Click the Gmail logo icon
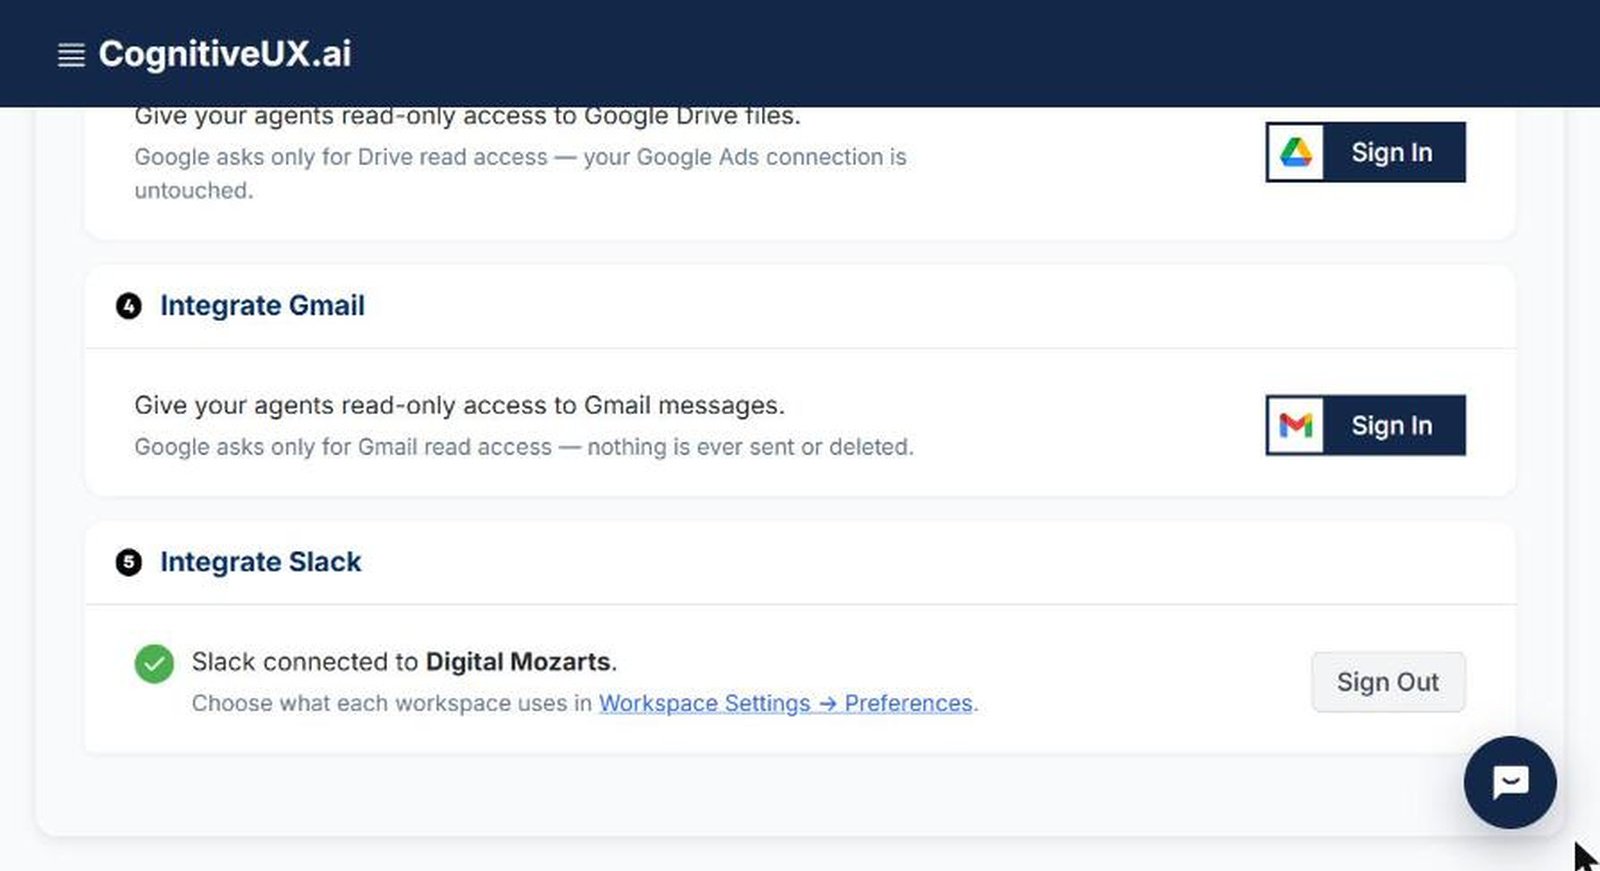 tap(1296, 425)
